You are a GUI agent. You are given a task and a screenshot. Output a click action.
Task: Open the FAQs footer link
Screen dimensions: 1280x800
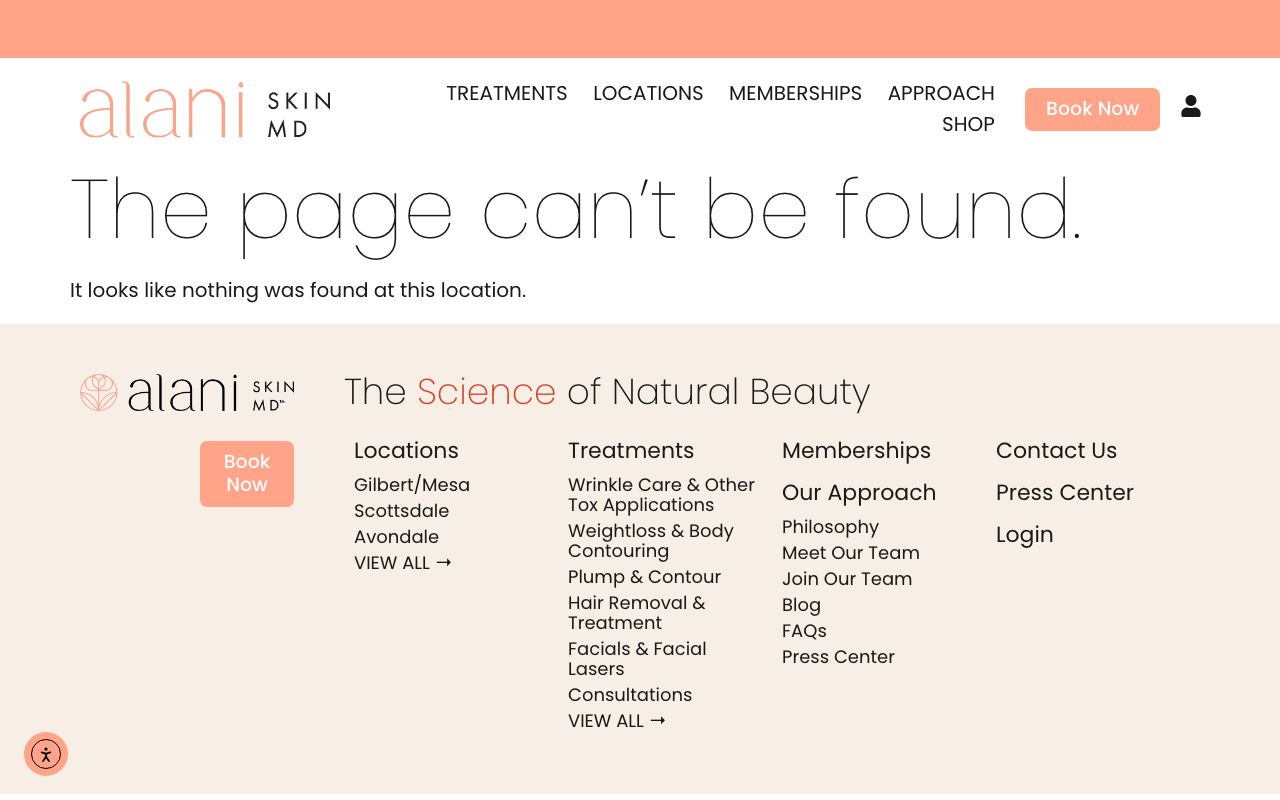pyautogui.click(x=804, y=631)
